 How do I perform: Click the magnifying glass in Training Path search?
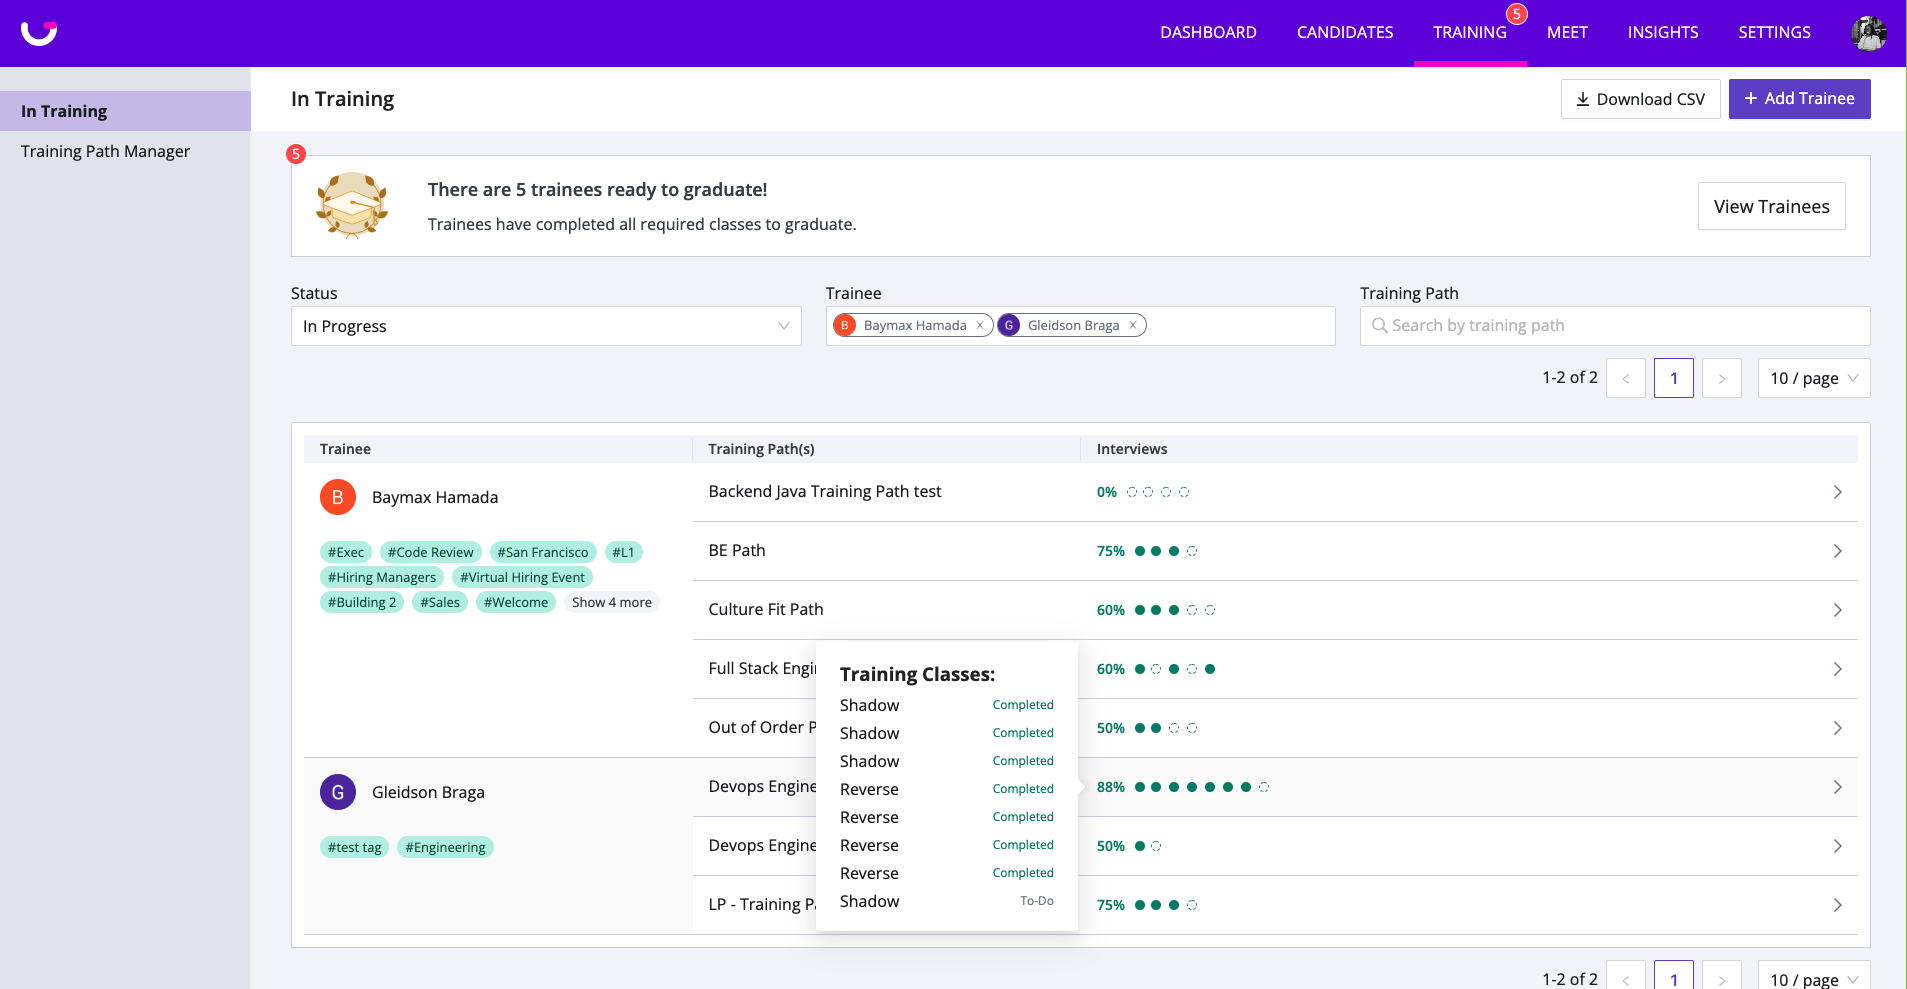(1380, 325)
